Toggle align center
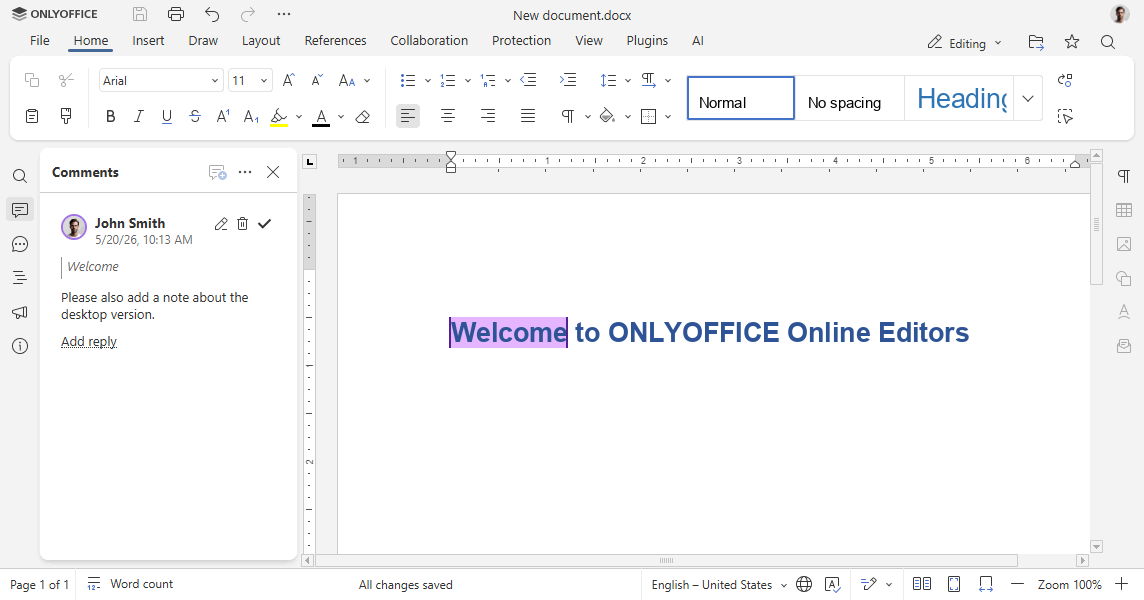 [448, 116]
